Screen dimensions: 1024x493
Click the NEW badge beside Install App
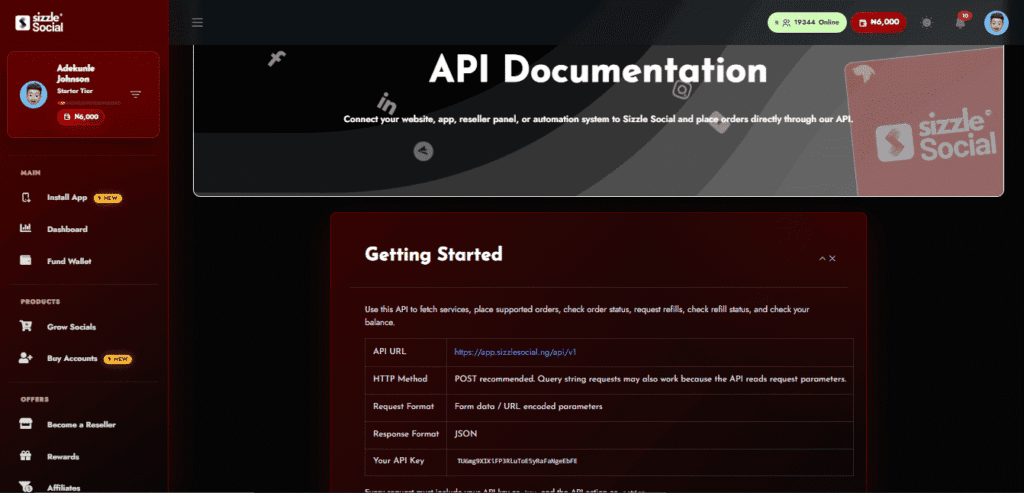tap(108, 197)
